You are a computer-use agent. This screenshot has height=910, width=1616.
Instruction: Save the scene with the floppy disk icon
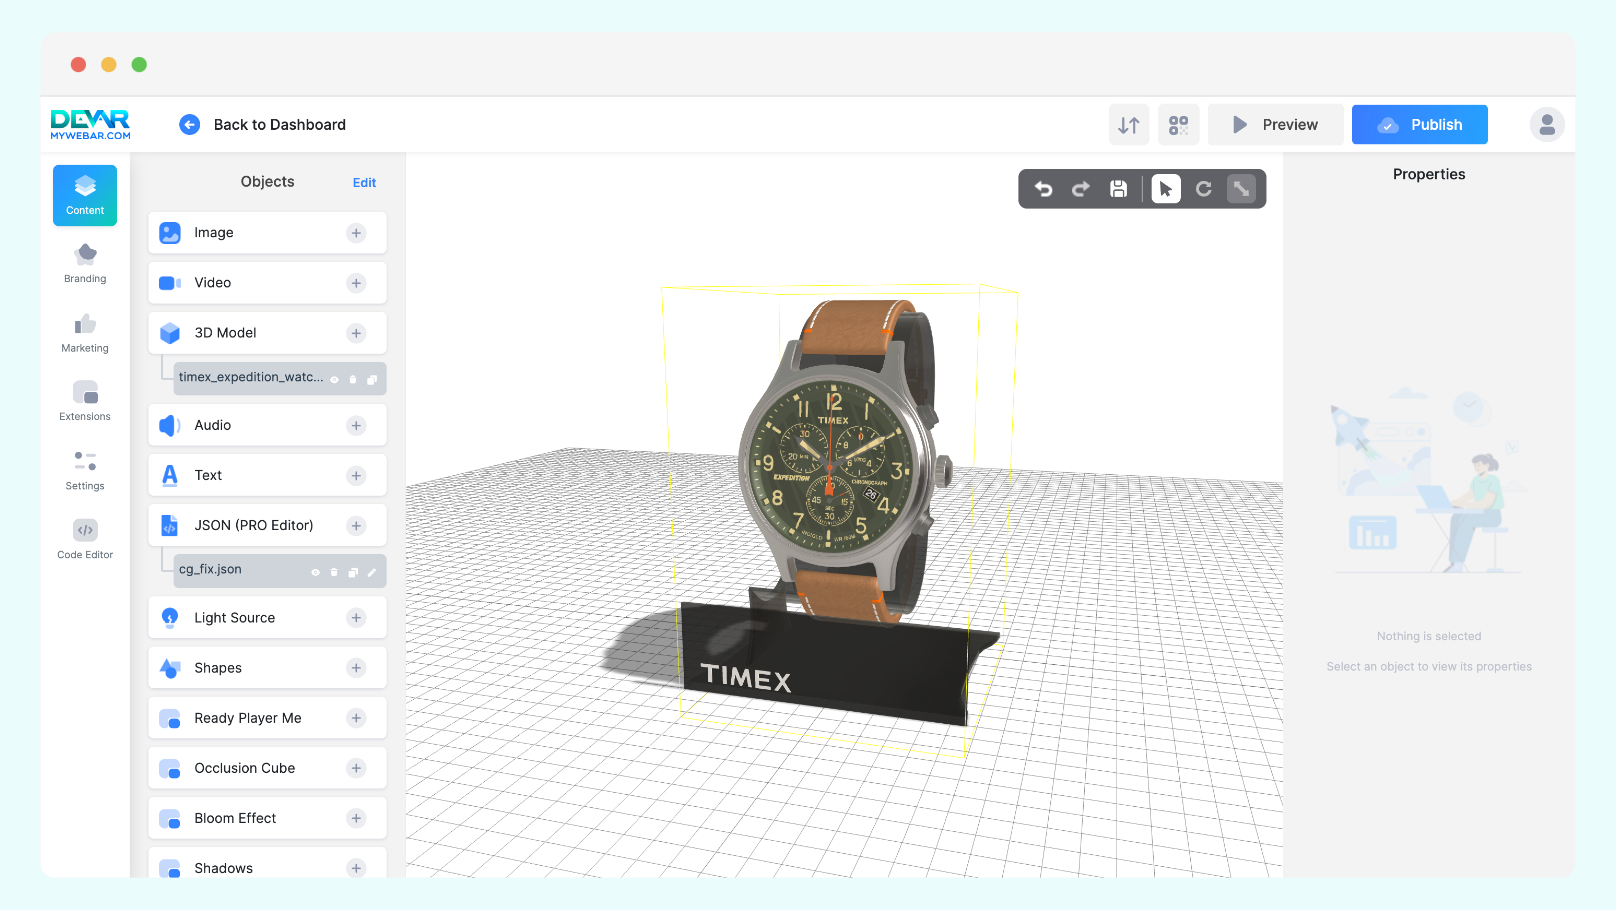[1119, 189]
